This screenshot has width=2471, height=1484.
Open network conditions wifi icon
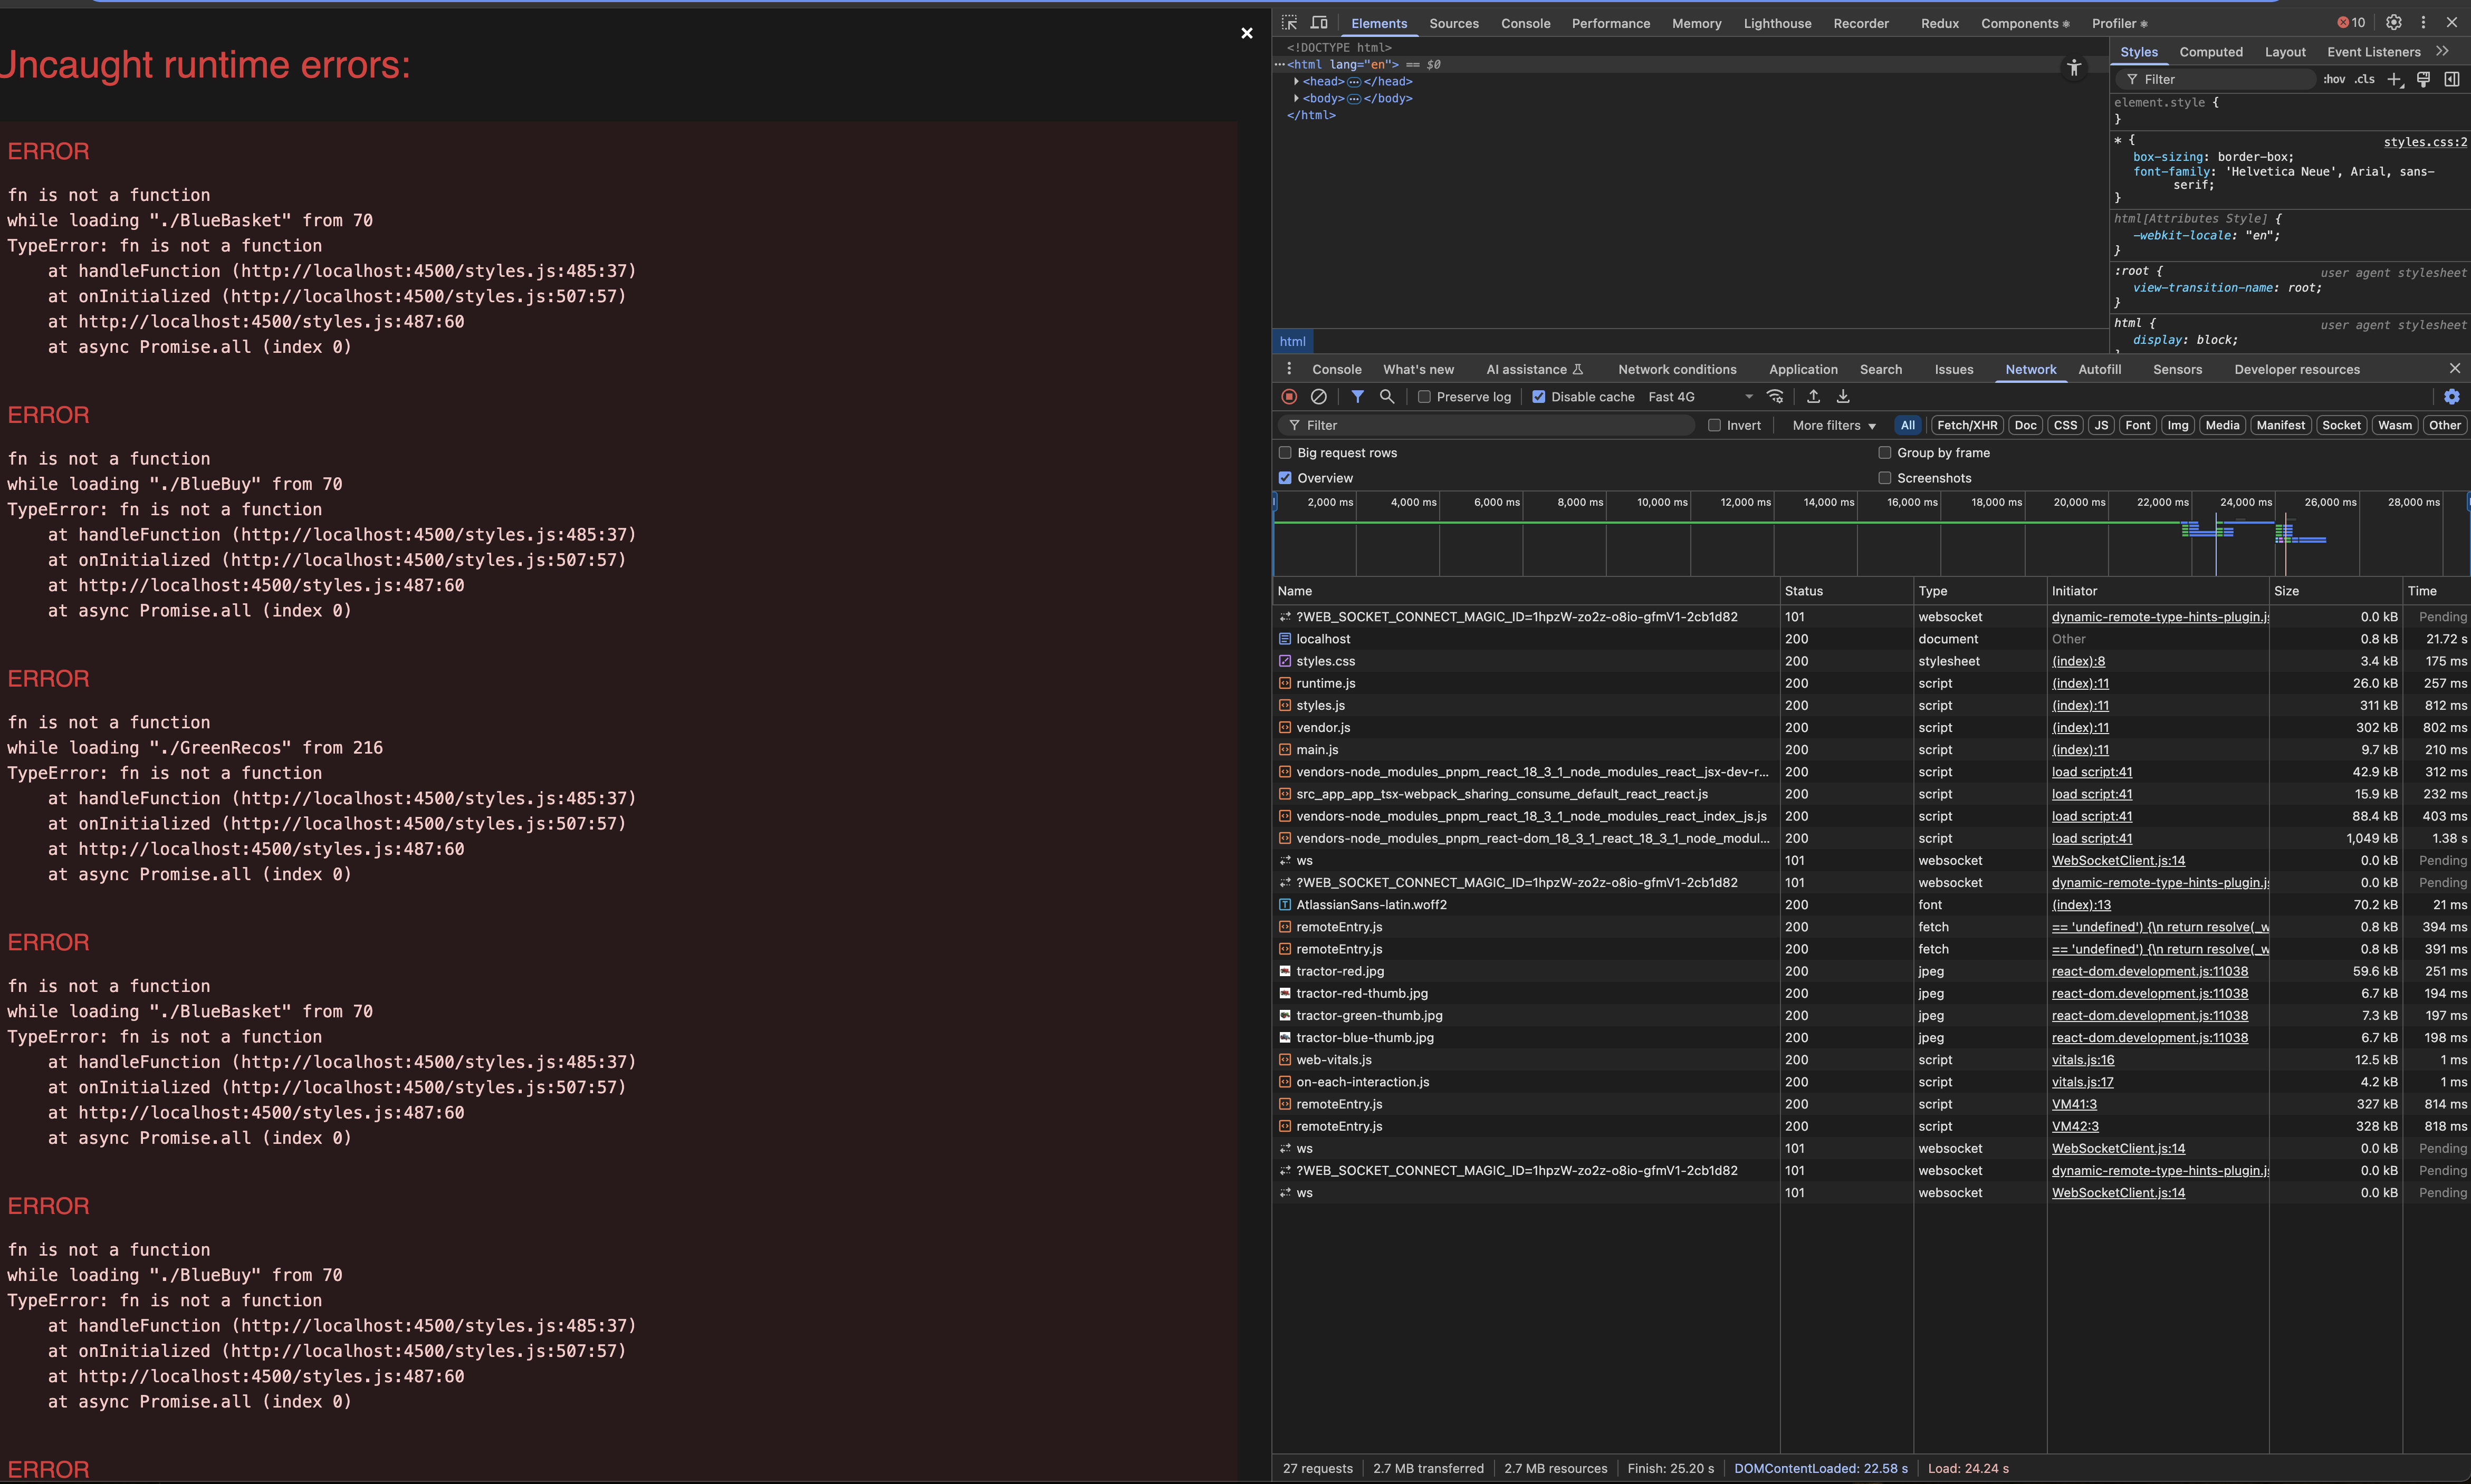coord(1775,397)
